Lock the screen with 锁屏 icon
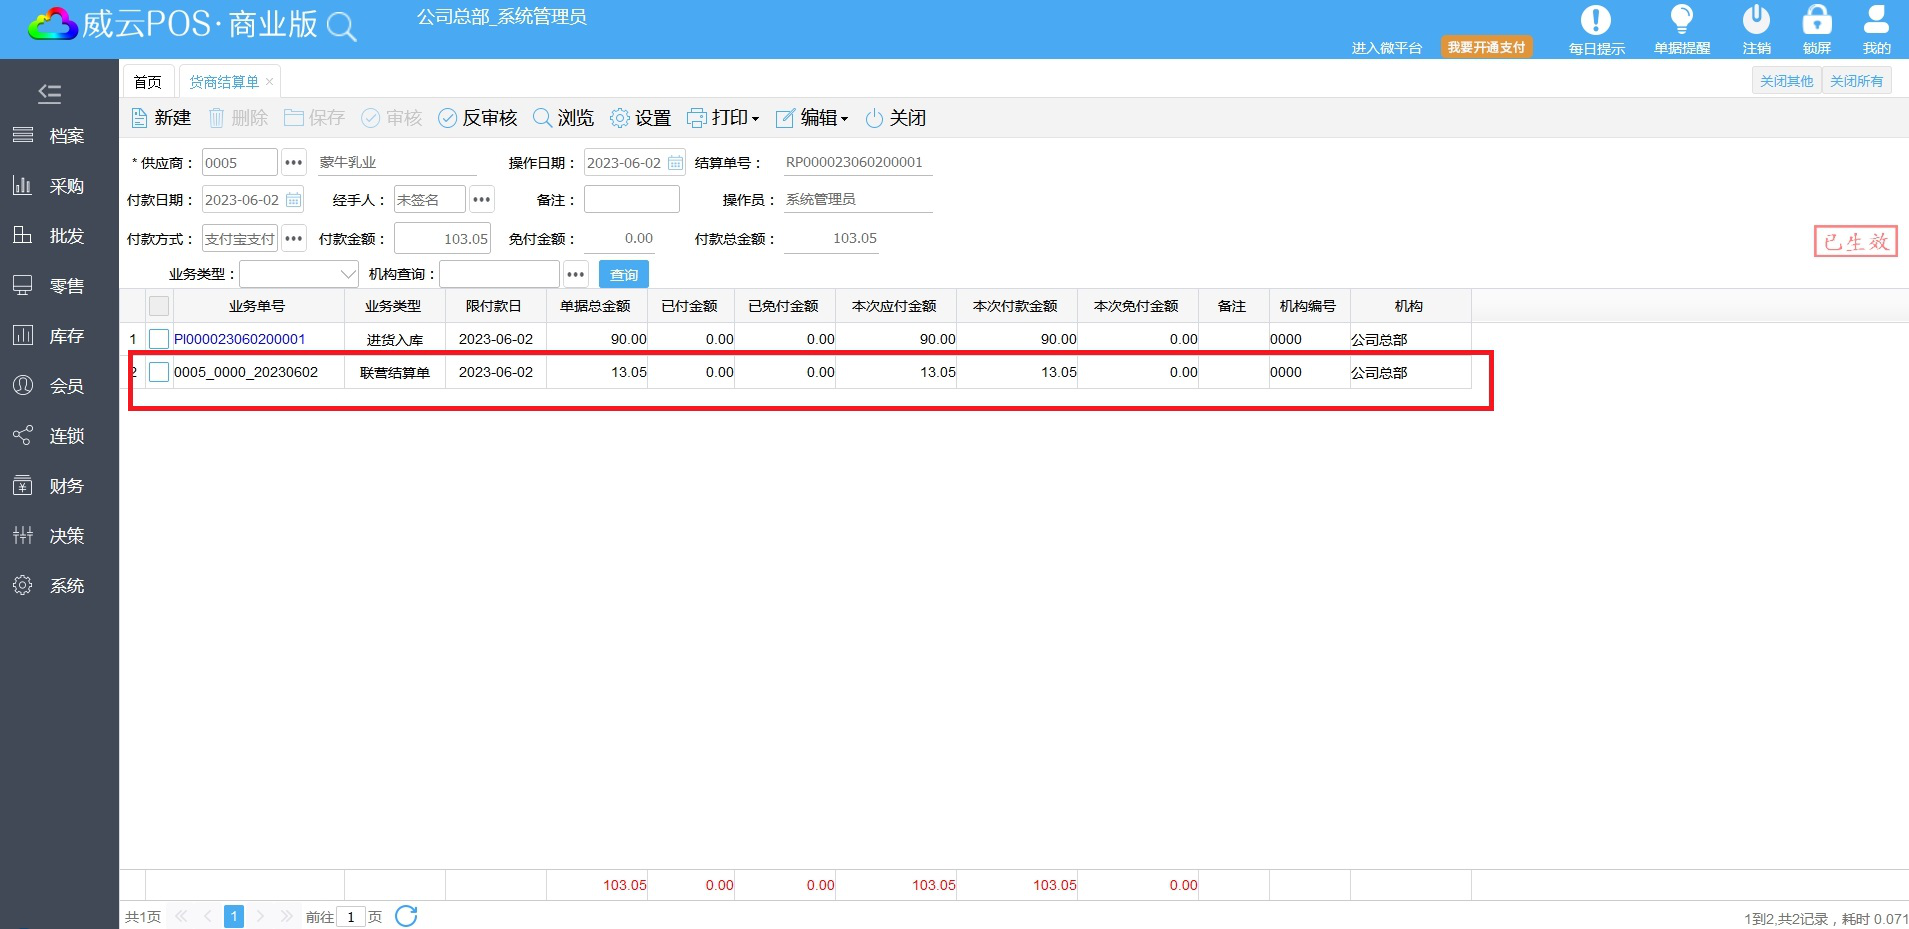Viewport: 1909px width, 929px height. coord(1816,21)
